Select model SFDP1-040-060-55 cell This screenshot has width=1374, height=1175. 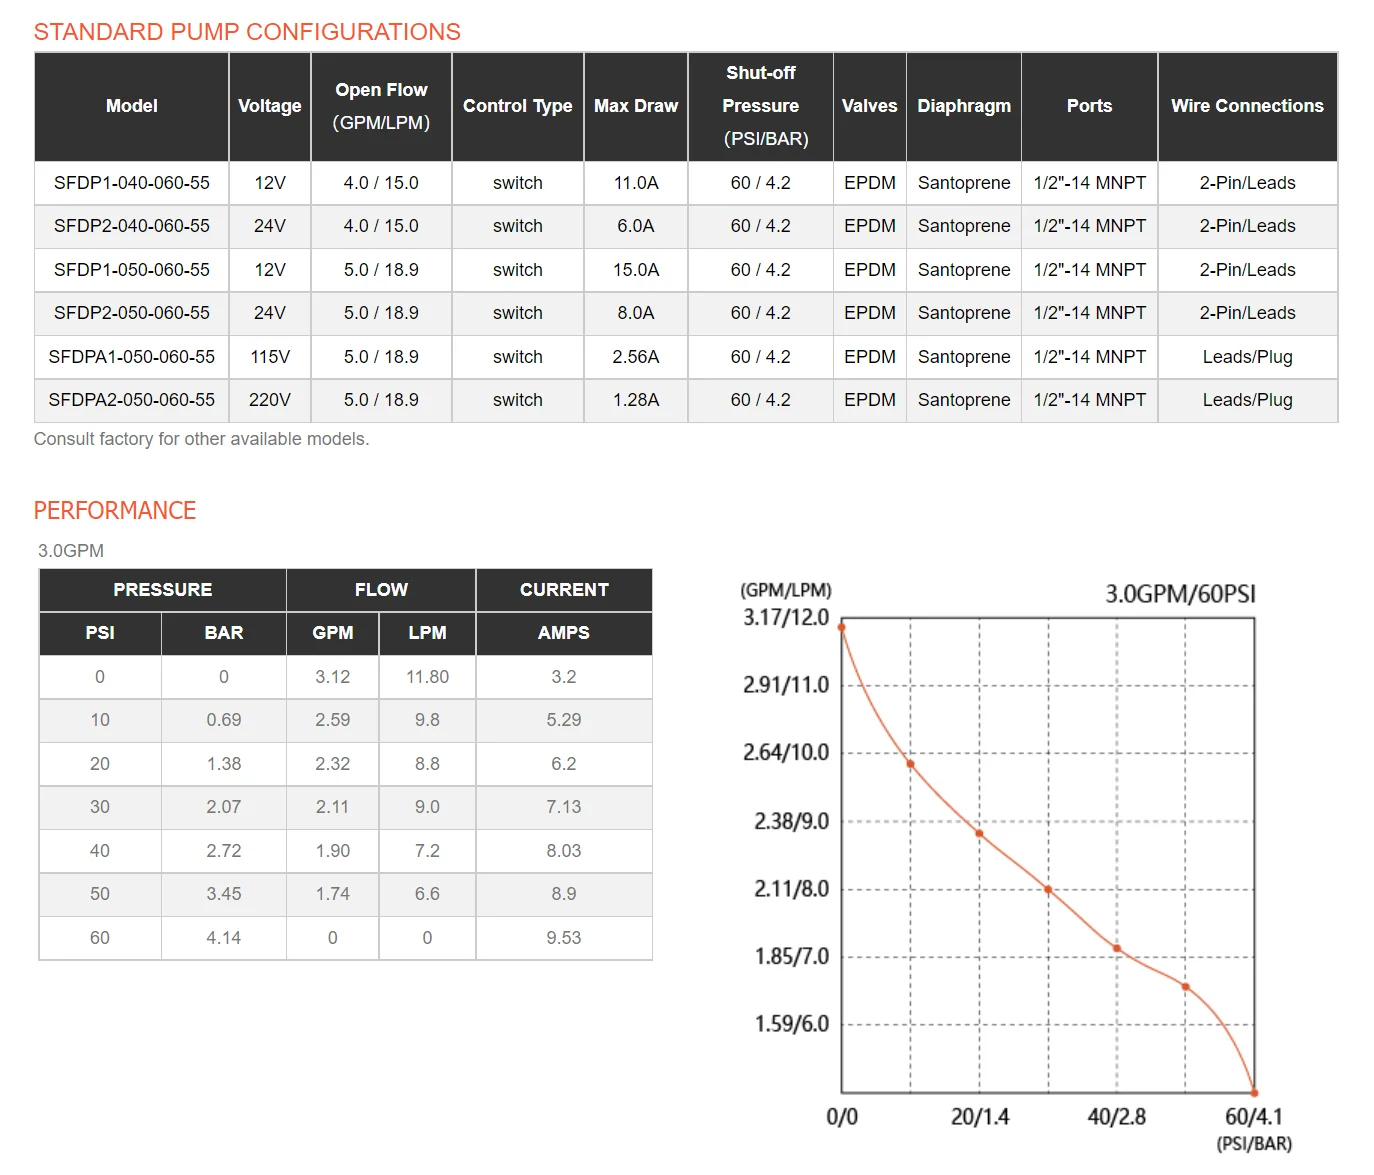[x=132, y=183]
